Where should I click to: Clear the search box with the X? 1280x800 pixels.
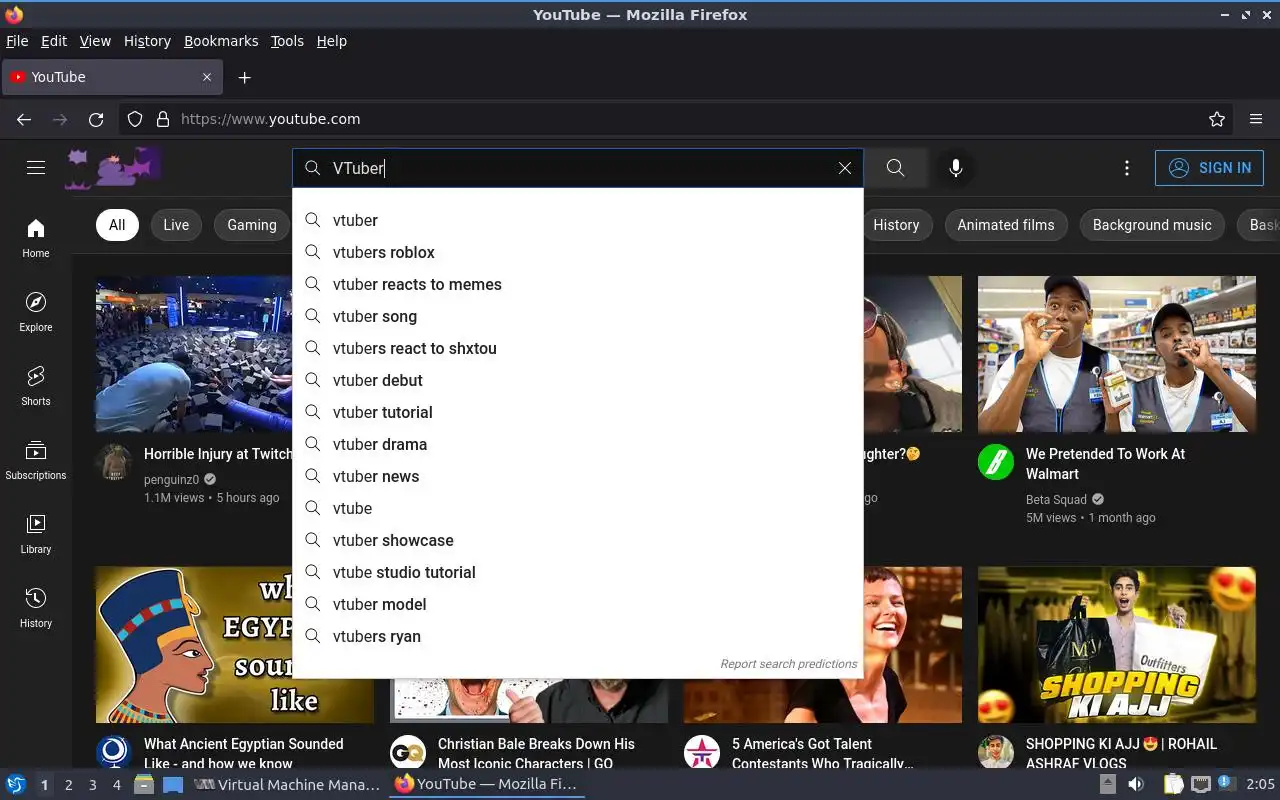(845, 168)
